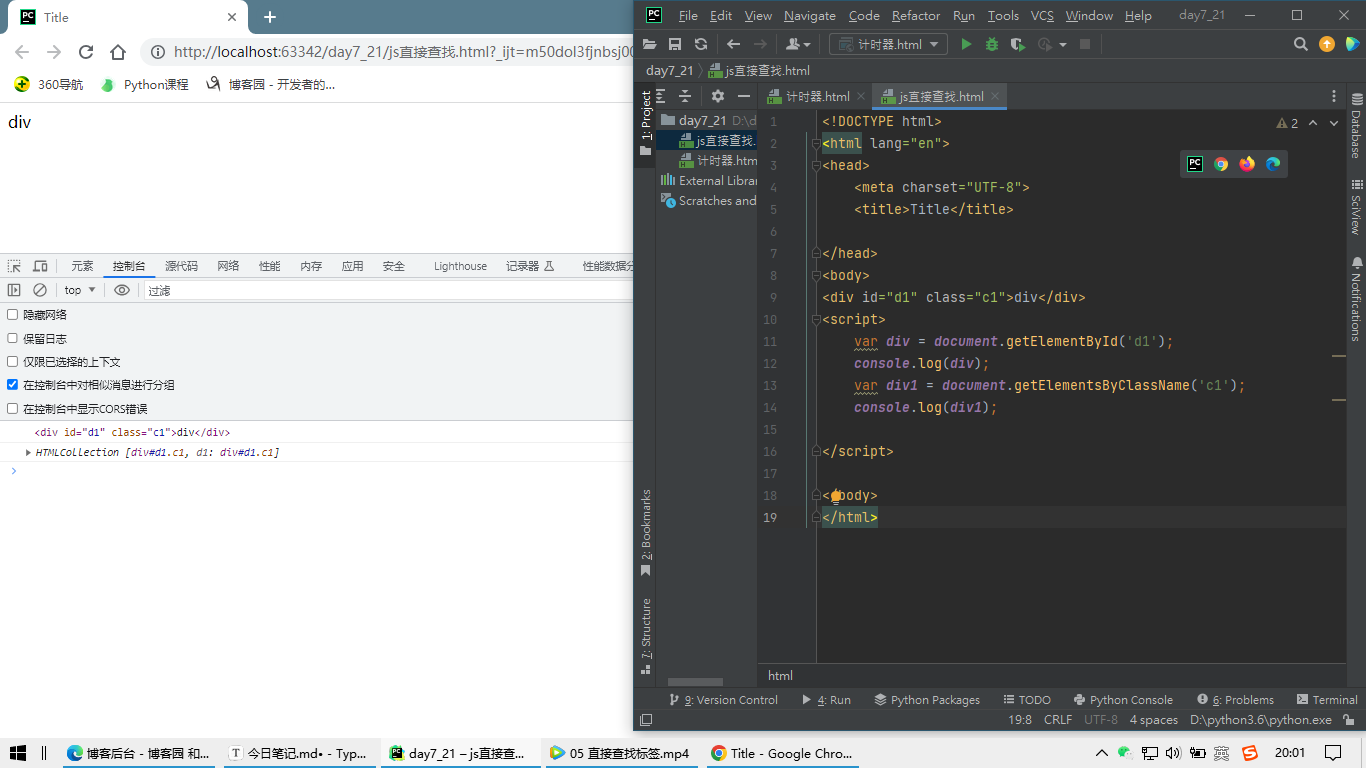Open Search Everywhere magnifier in PyCharm

[x=1301, y=44]
